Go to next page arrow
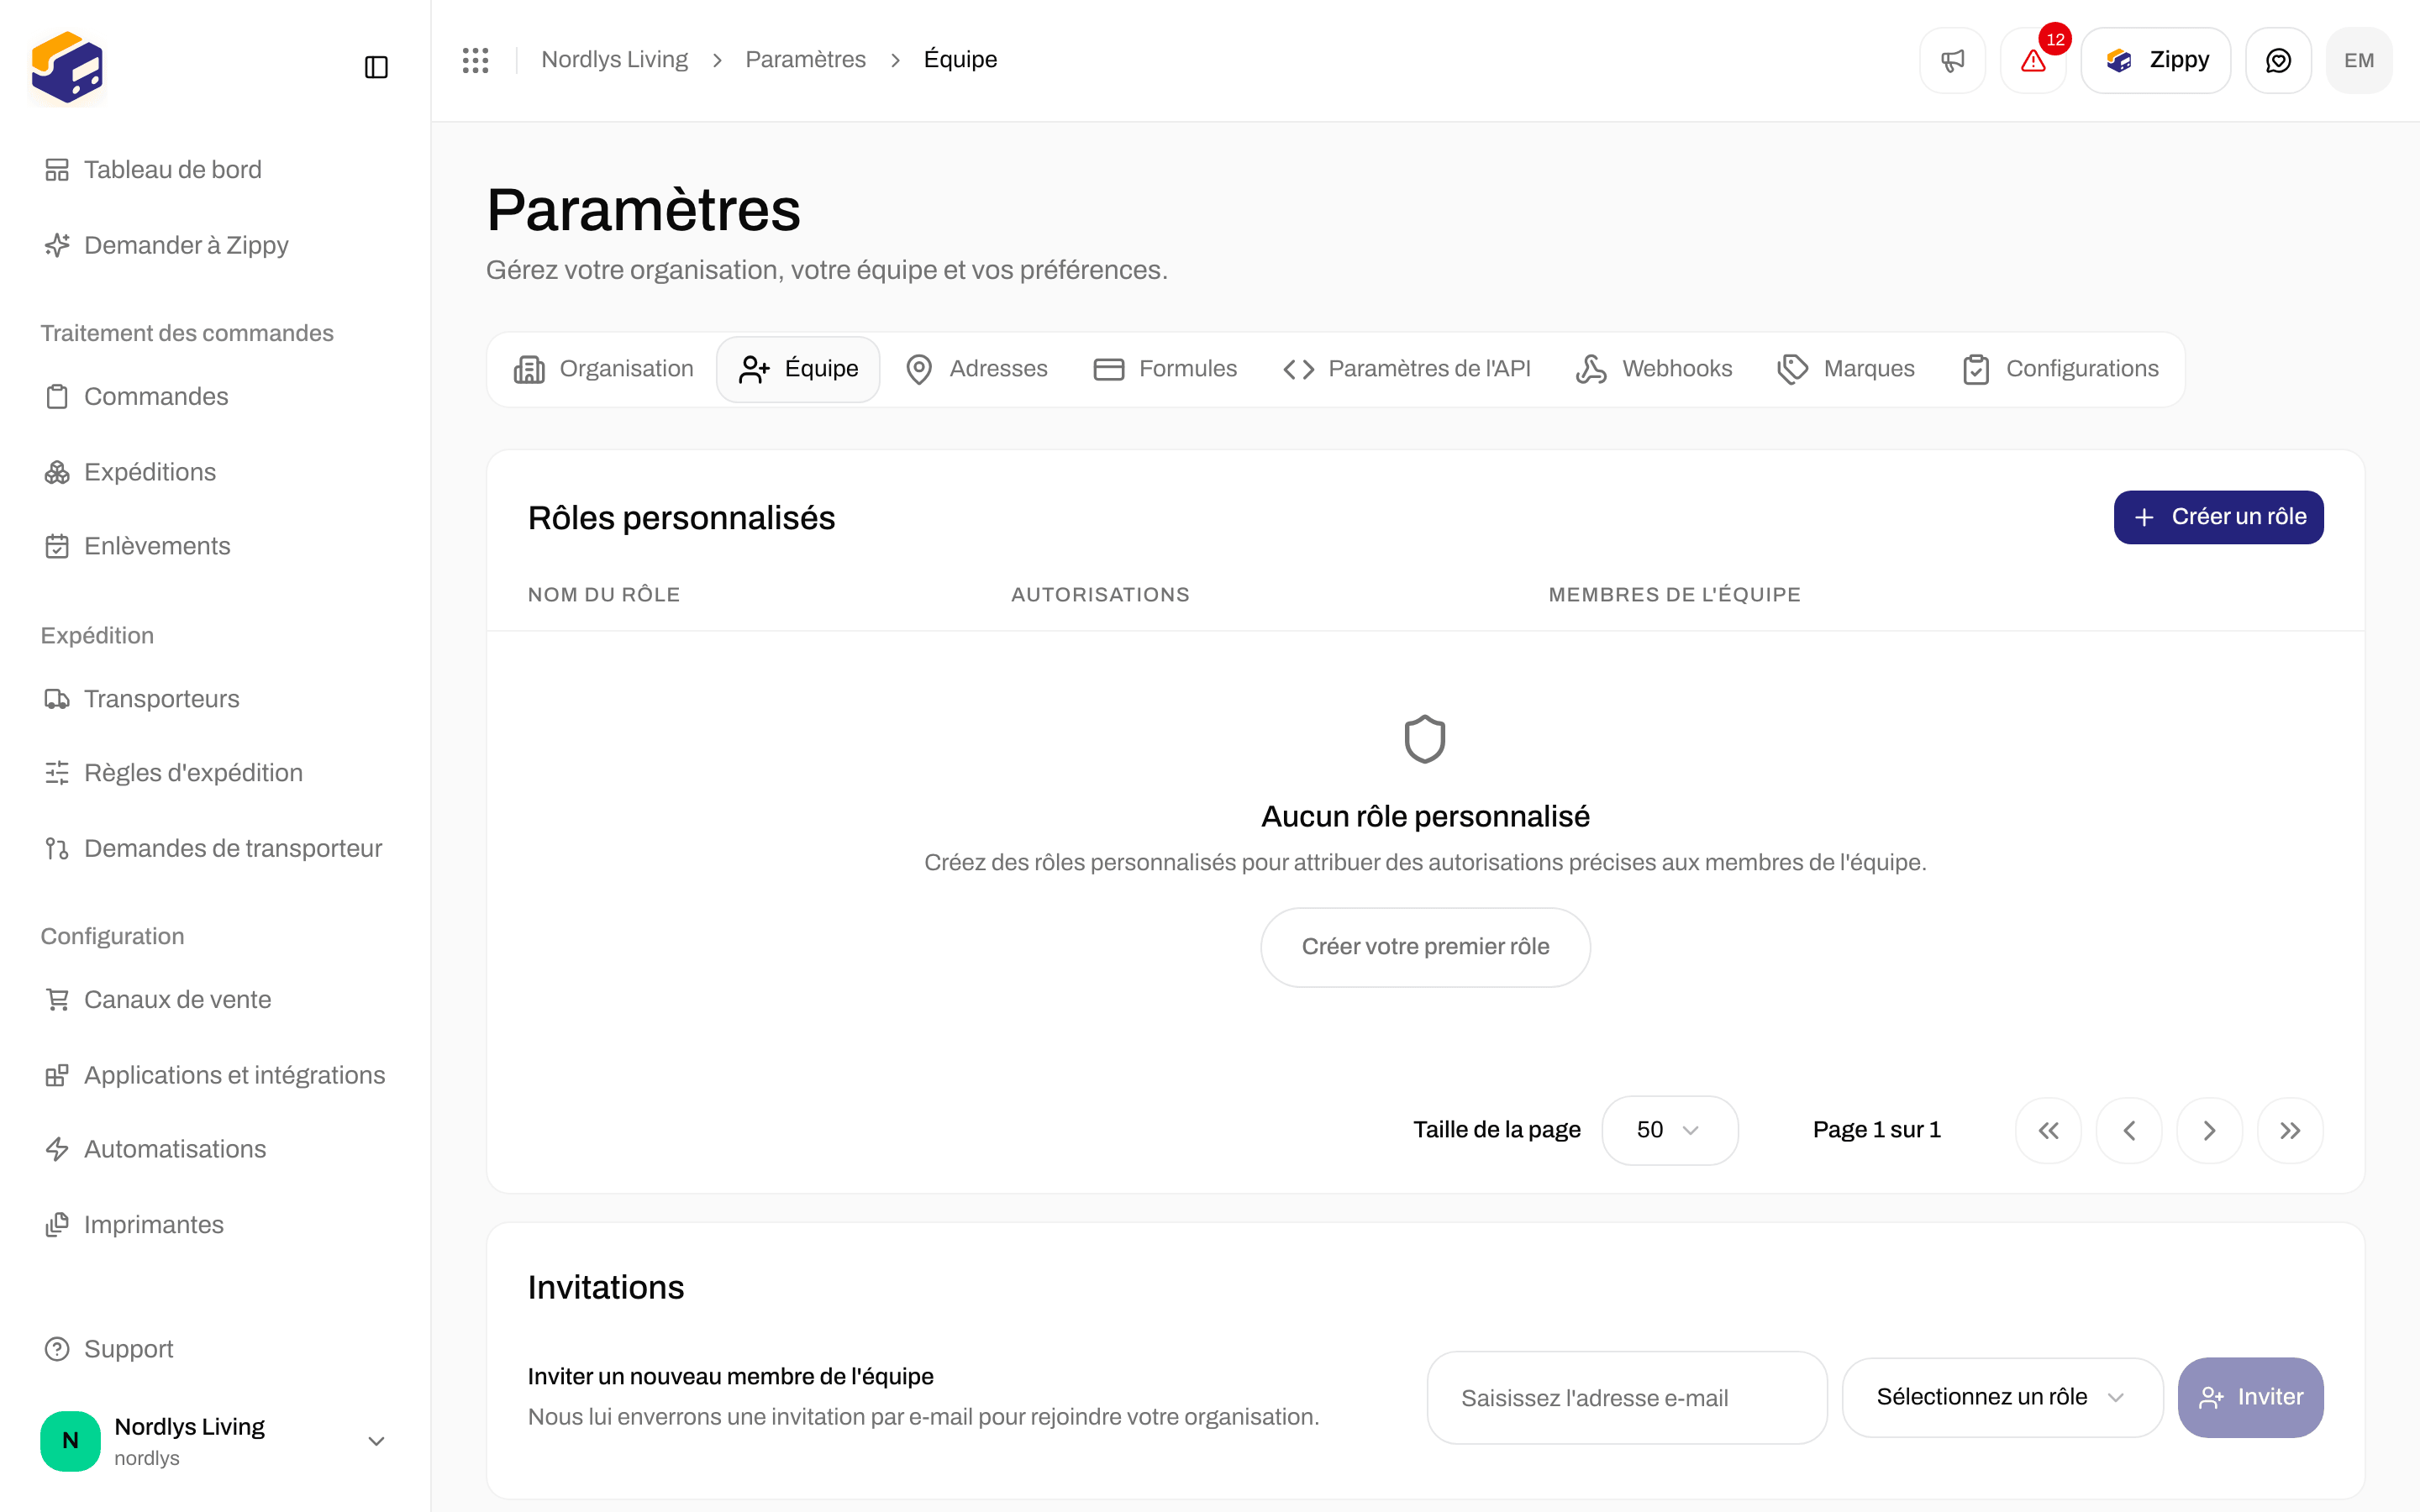Image resolution: width=2420 pixels, height=1512 pixels. 2209,1130
